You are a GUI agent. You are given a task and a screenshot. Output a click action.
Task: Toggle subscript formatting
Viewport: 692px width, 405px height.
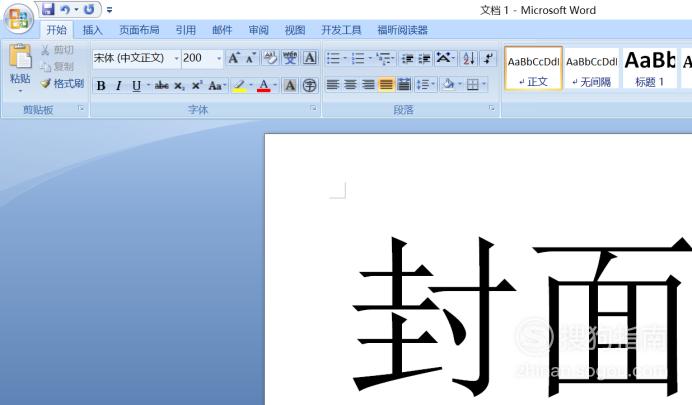tap(179, 85)
